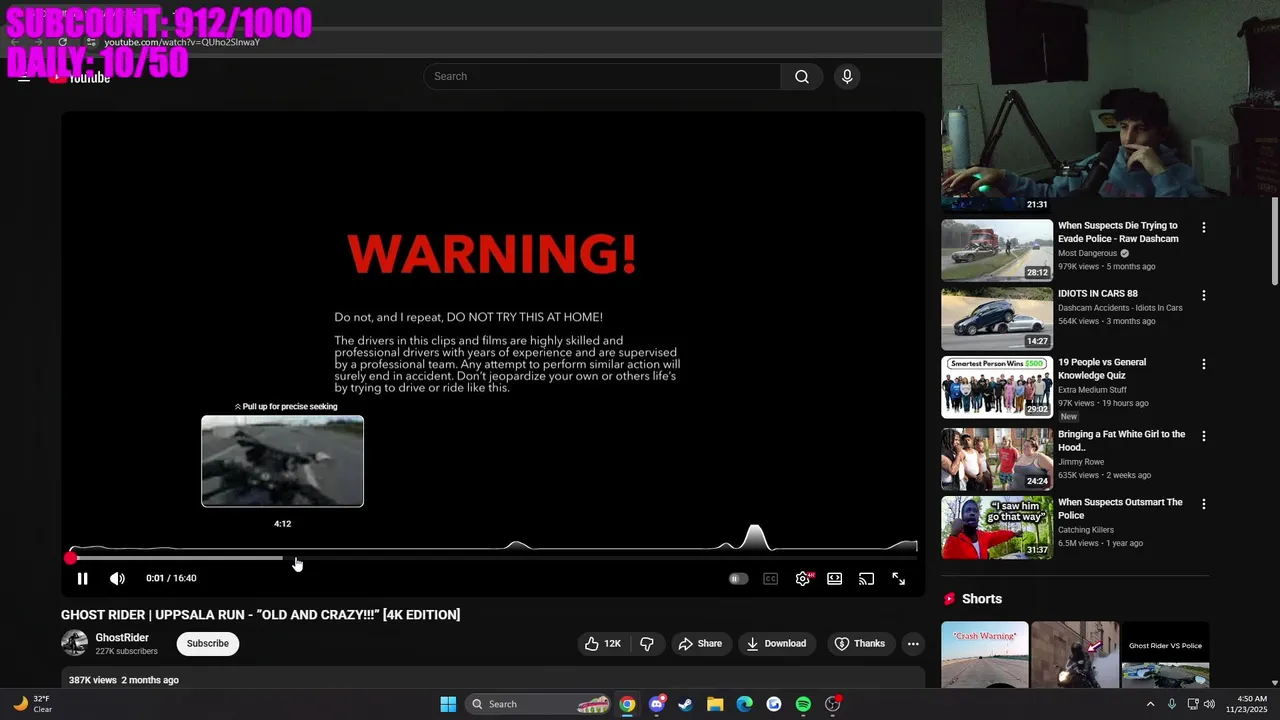This screenshot has height=720, width=1280.
Task: Switch to theater mode view
Action: pos(834,578)
